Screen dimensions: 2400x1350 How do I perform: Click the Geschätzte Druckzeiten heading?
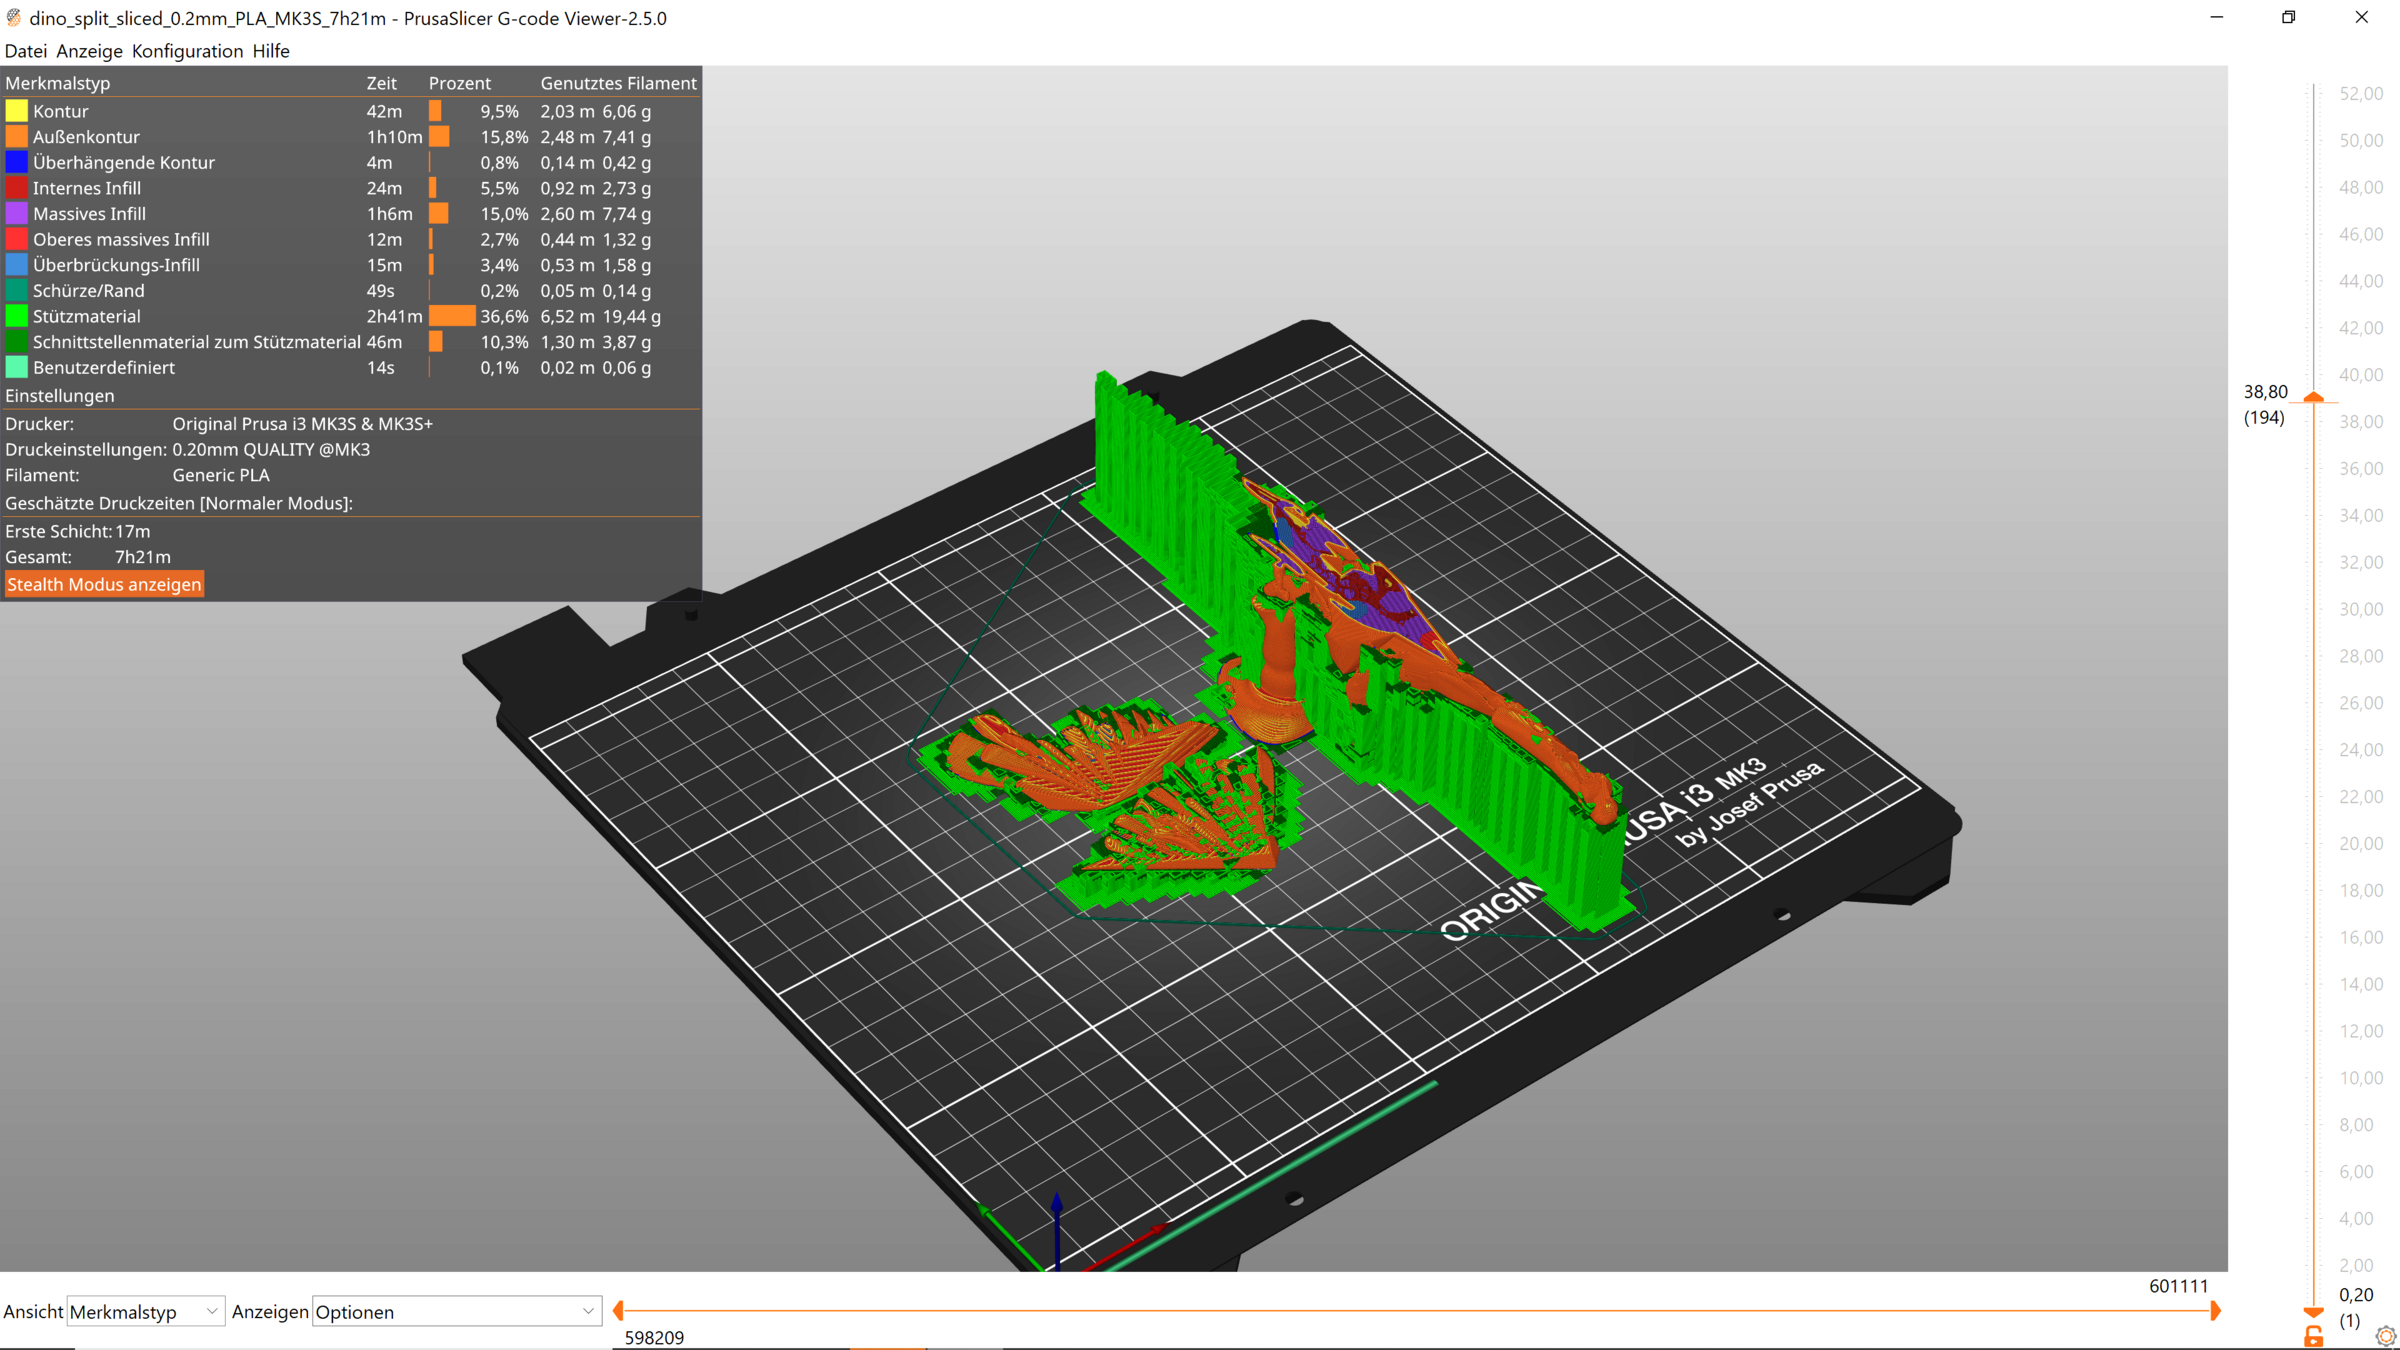[x=179, y=503]
